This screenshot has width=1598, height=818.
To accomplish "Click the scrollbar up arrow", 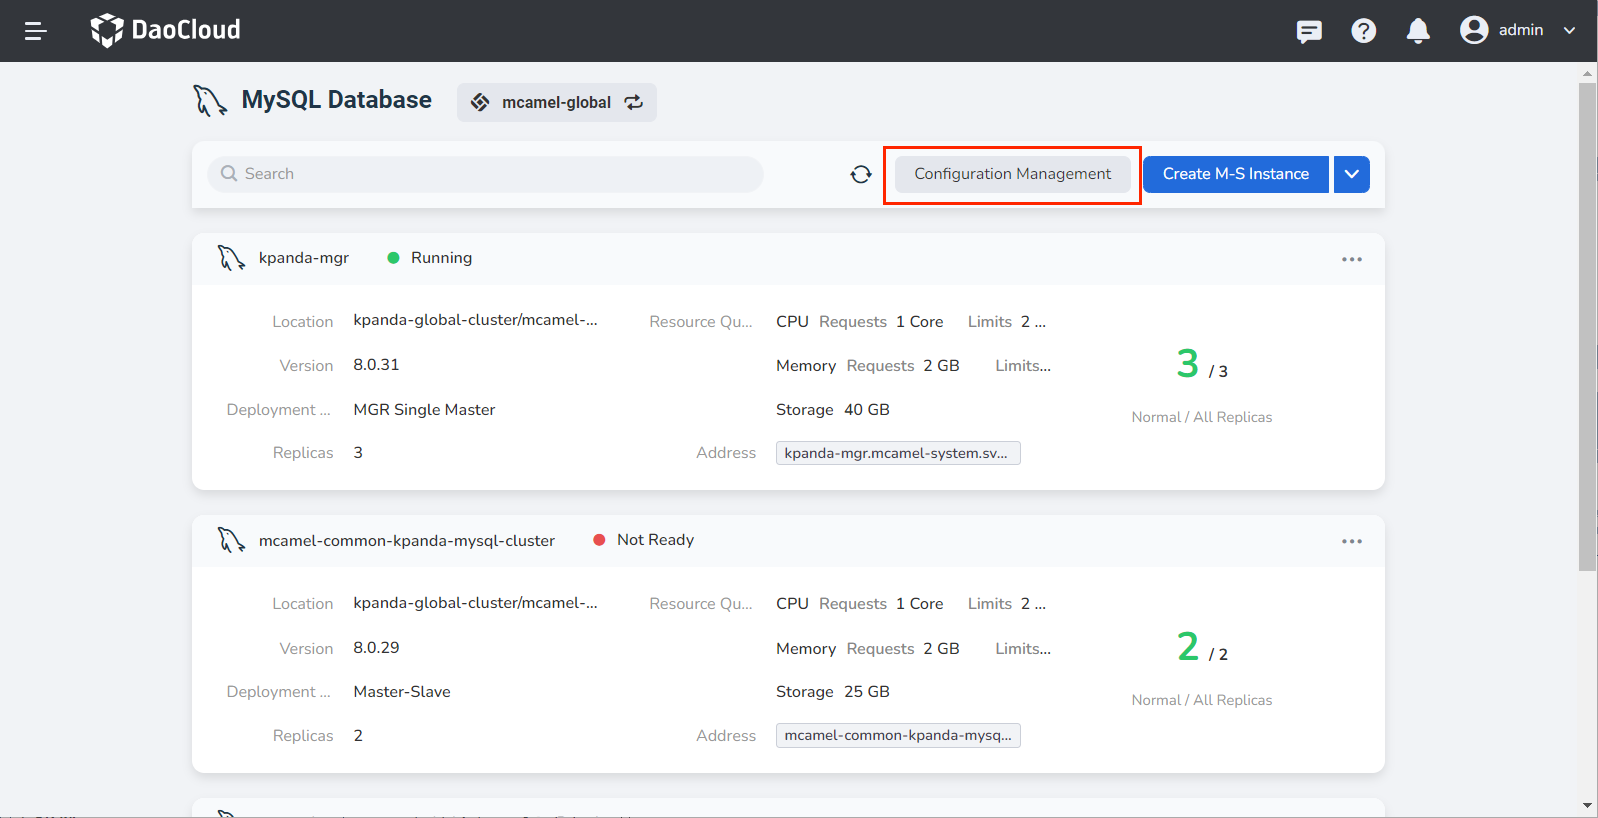I will 1587,73.
